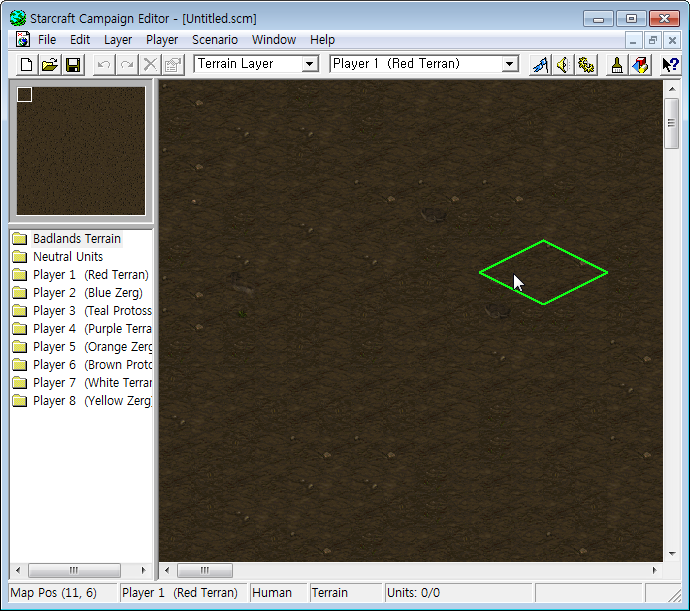Click the Properties toolbar icon
This screenshot has height=611, width=690.
click(173, 65)
